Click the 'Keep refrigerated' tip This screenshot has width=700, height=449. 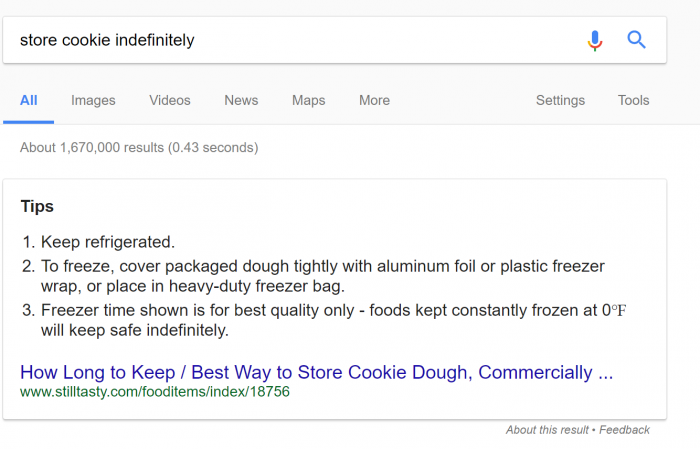(108, 242)
